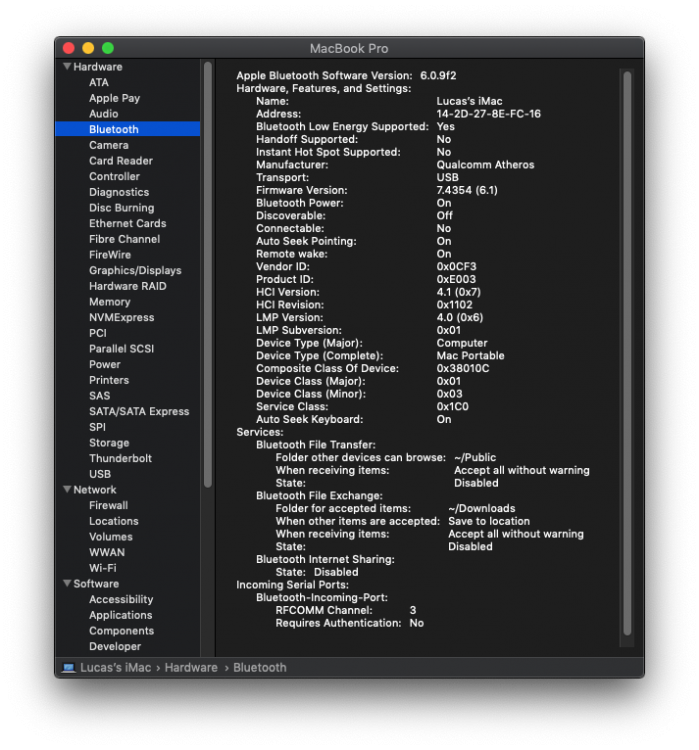699x750 pixels.
Task: Select Card Reader in the sidebar
Action: coord(121,161)
